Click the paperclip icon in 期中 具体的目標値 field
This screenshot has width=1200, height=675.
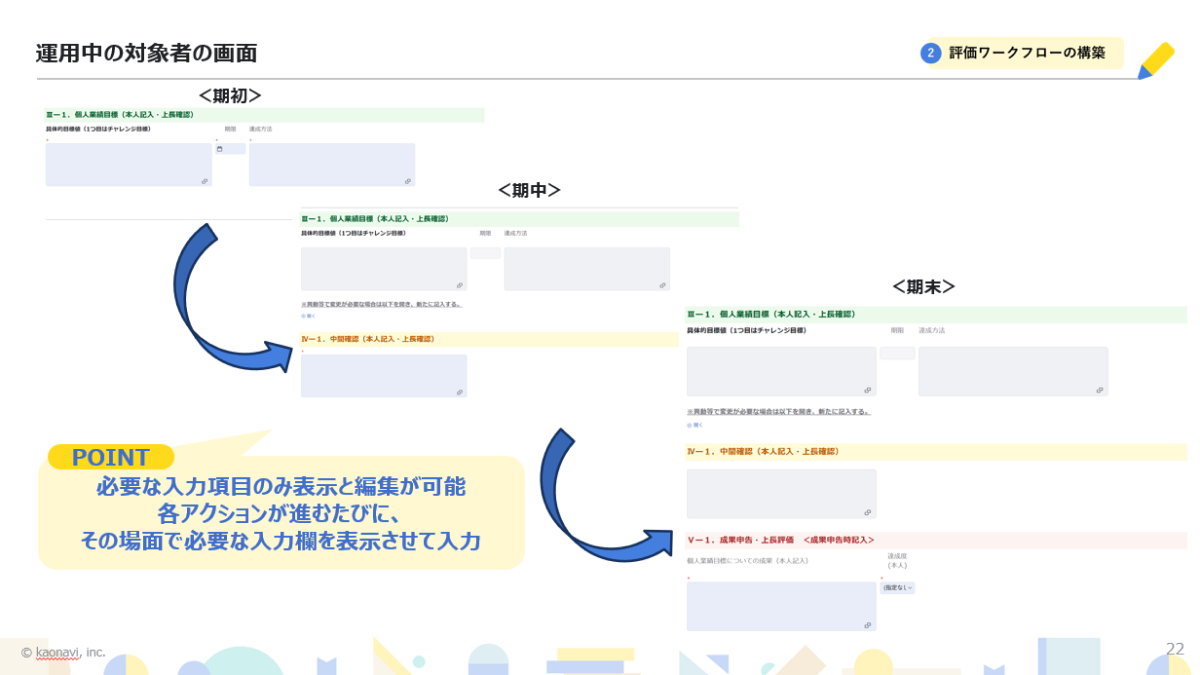pyautogui.click(x=460, y=286)
